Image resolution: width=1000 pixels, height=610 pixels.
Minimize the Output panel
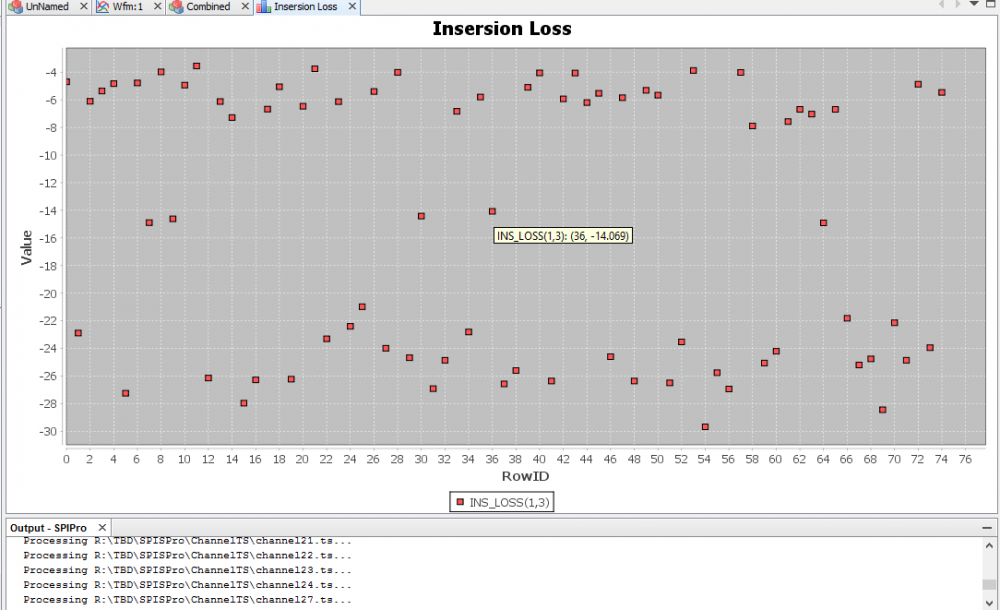point(988,527)
